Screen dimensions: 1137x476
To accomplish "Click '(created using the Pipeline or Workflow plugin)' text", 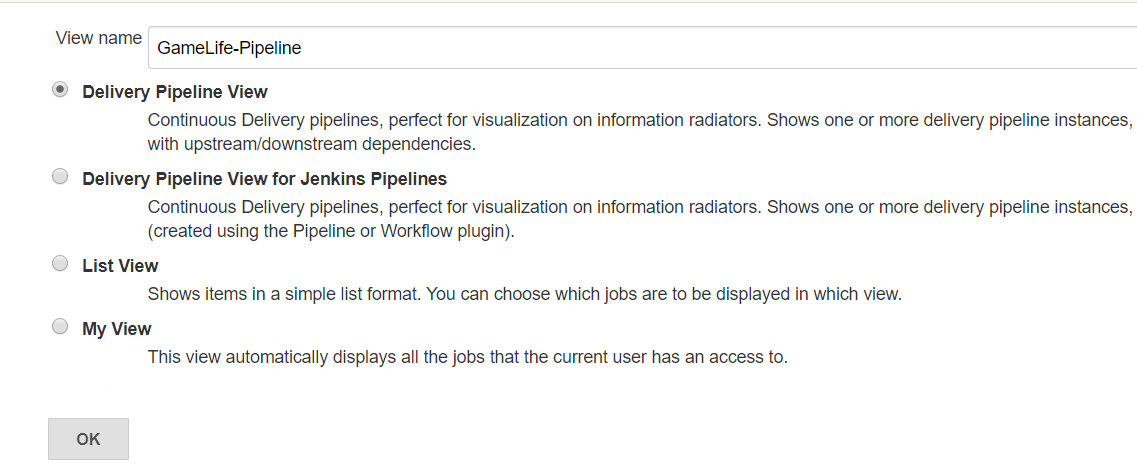I will [x=330, y=231].
